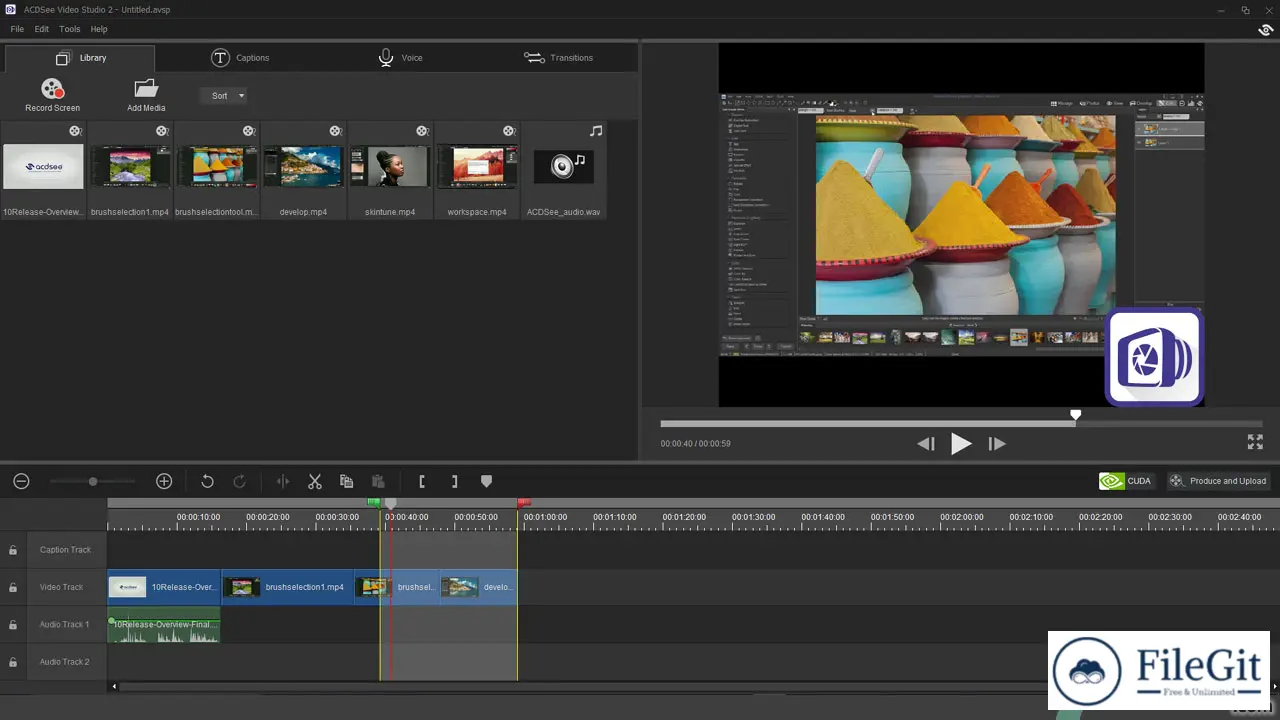Step to the next frame
The image size is (1280, 720).
996,444
